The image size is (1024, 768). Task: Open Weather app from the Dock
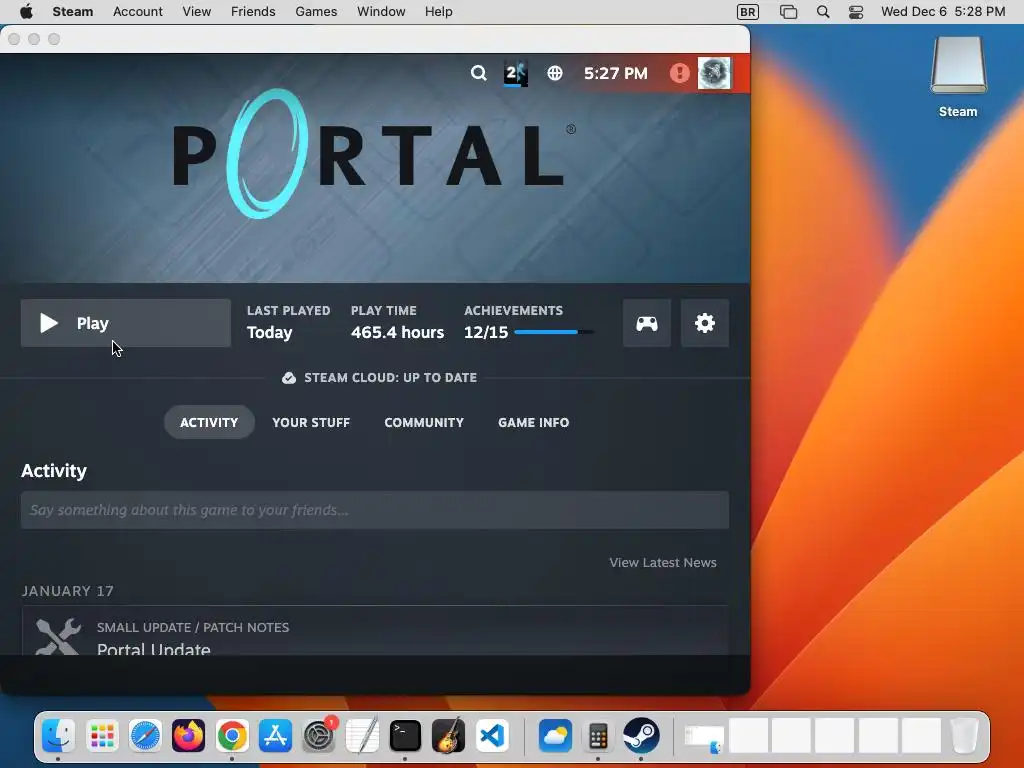point(555,736)
